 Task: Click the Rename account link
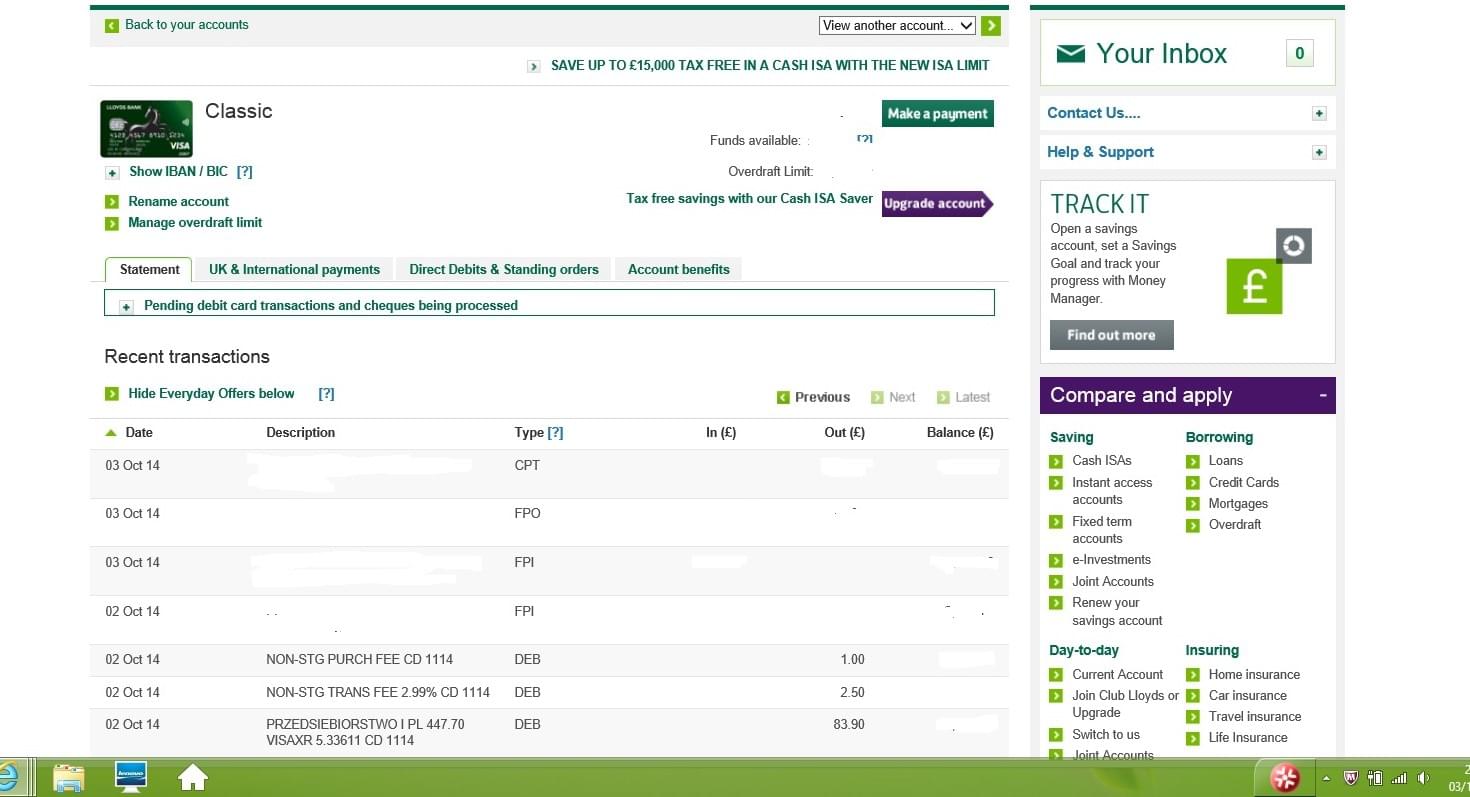tap(178, 201)
